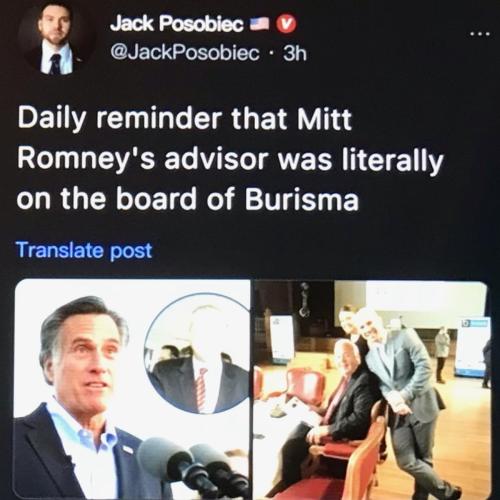Click the tweet text starting 'Daily reminder'
Screen dimensions: 500x500
point(230,159)
